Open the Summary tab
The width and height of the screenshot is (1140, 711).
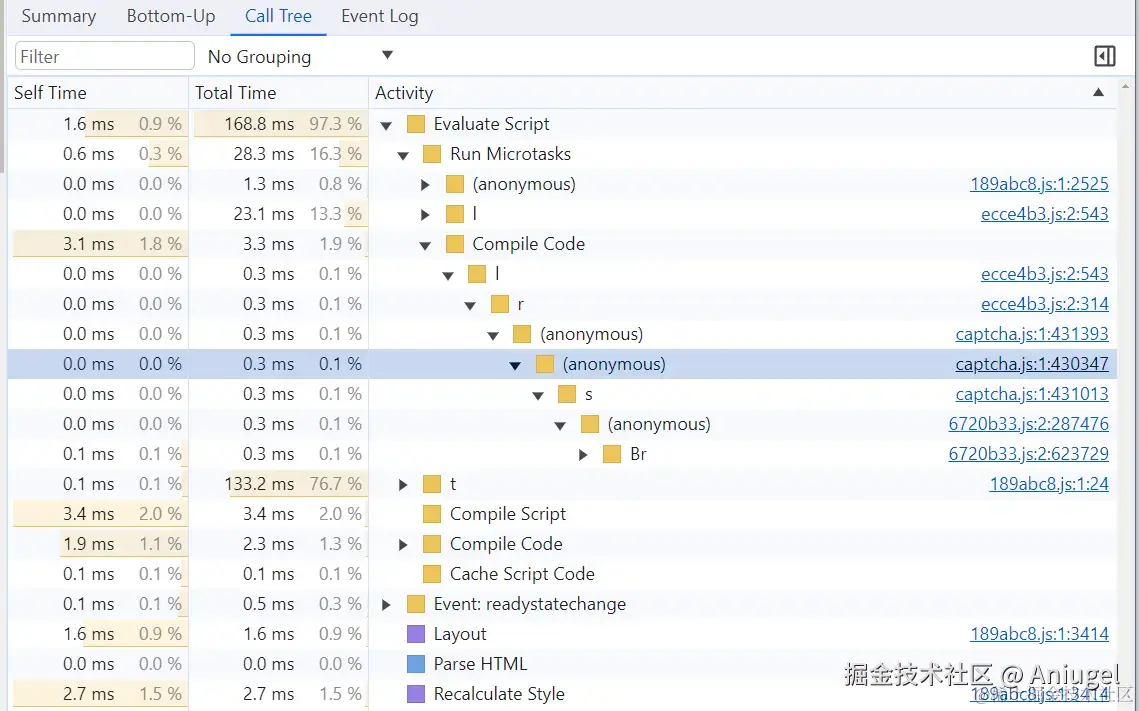click(59, 16)
